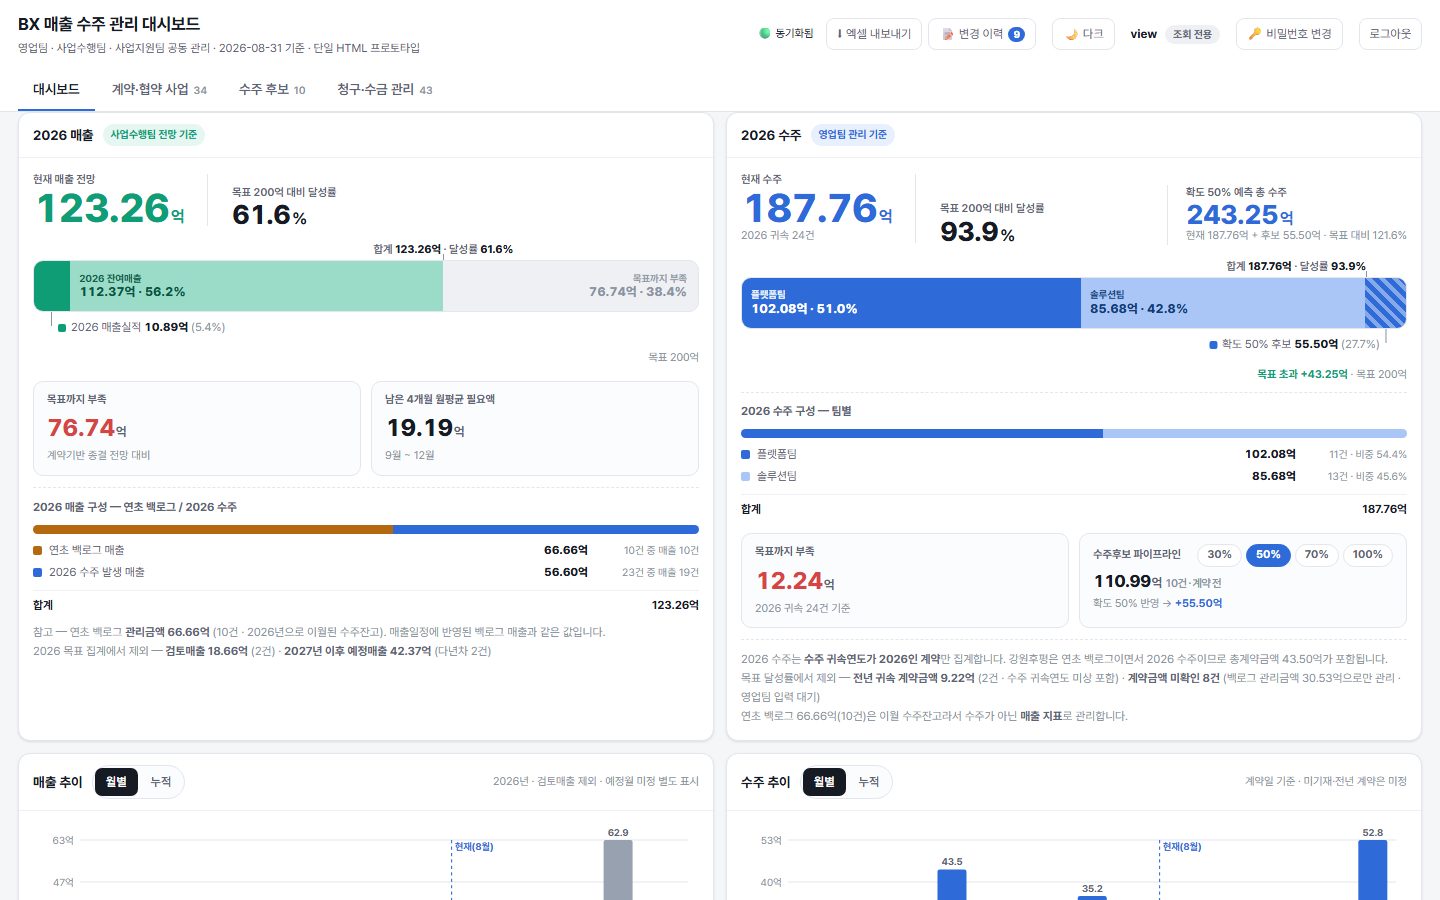Click the 남은 4개월 월평균 필요액 card
Screen dimensions: 1440x900
(x=535, y=428)
